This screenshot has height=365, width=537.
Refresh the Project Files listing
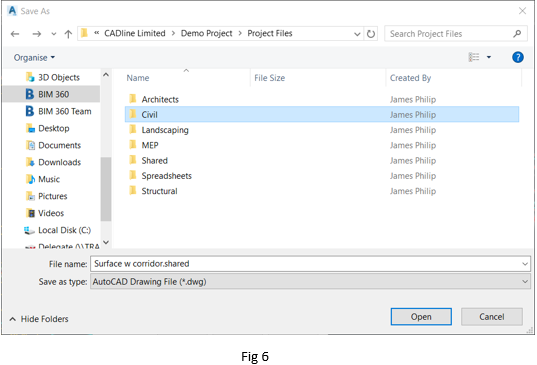click(371, 34)
